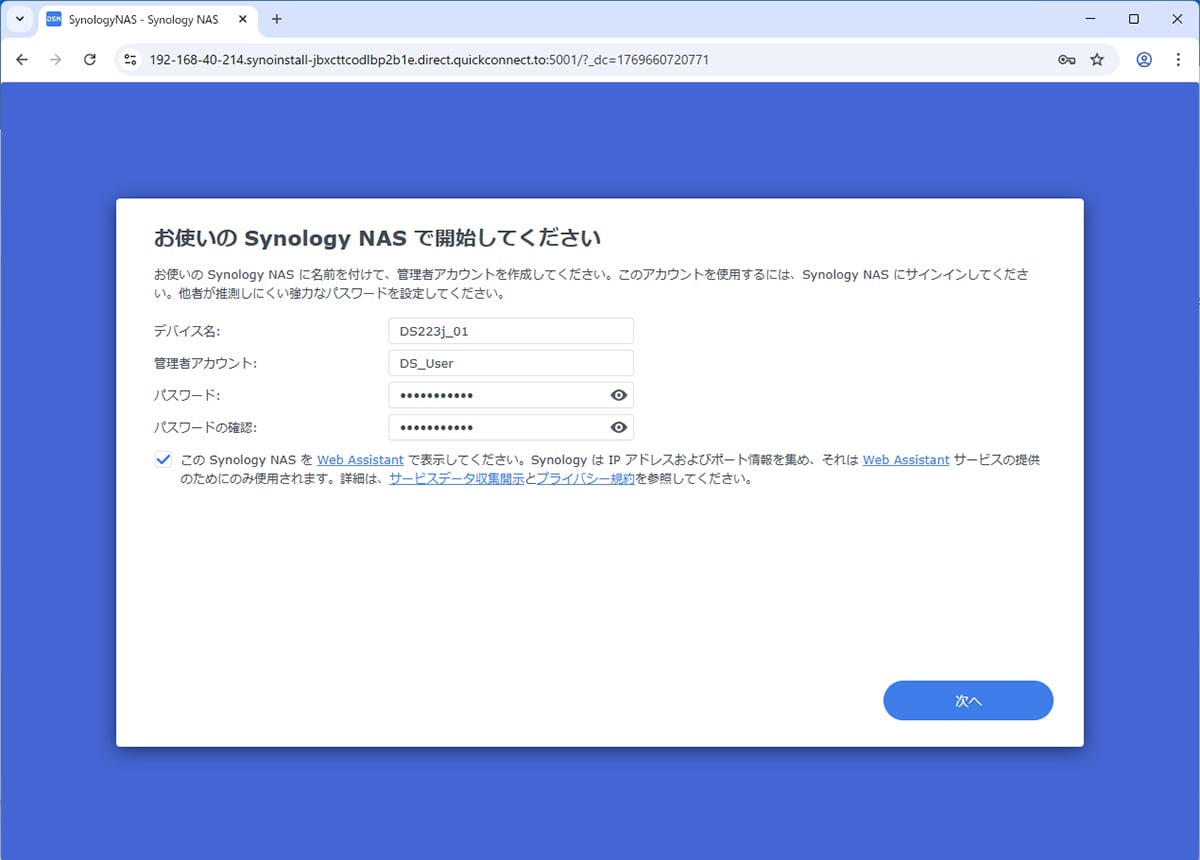Open a new browser tab
This screenshot has height=860, width=1200.
[x=277, y=19]
